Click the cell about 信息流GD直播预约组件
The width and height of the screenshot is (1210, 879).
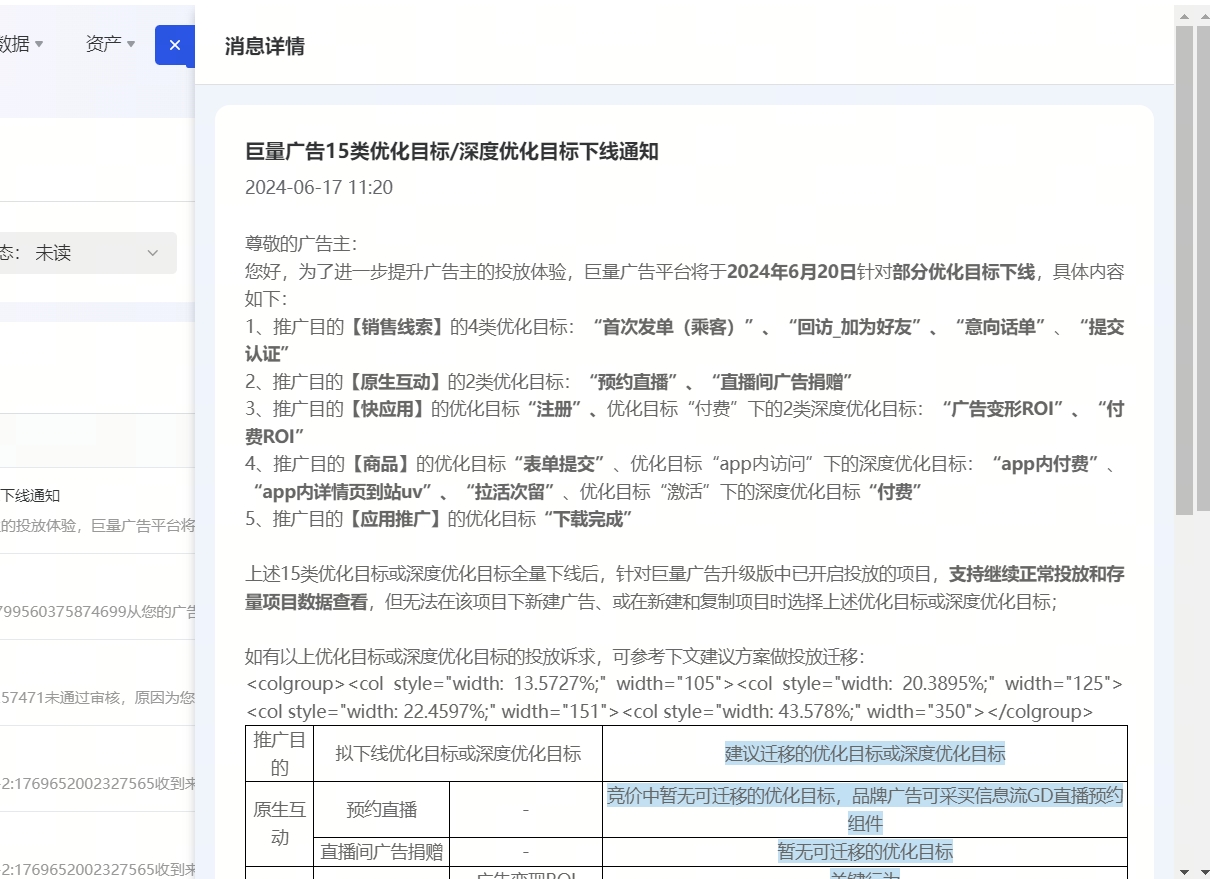[865, 810]
